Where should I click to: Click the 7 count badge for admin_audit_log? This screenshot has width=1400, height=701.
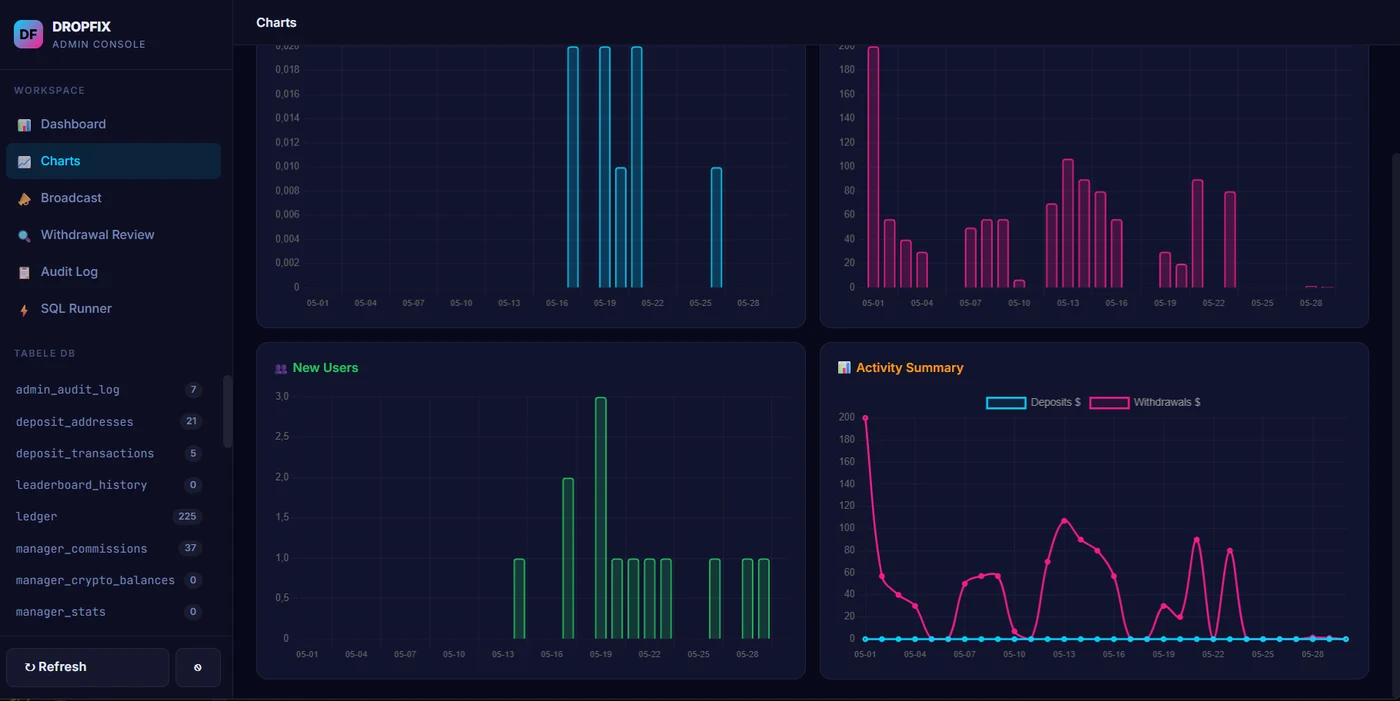[194, 390]
